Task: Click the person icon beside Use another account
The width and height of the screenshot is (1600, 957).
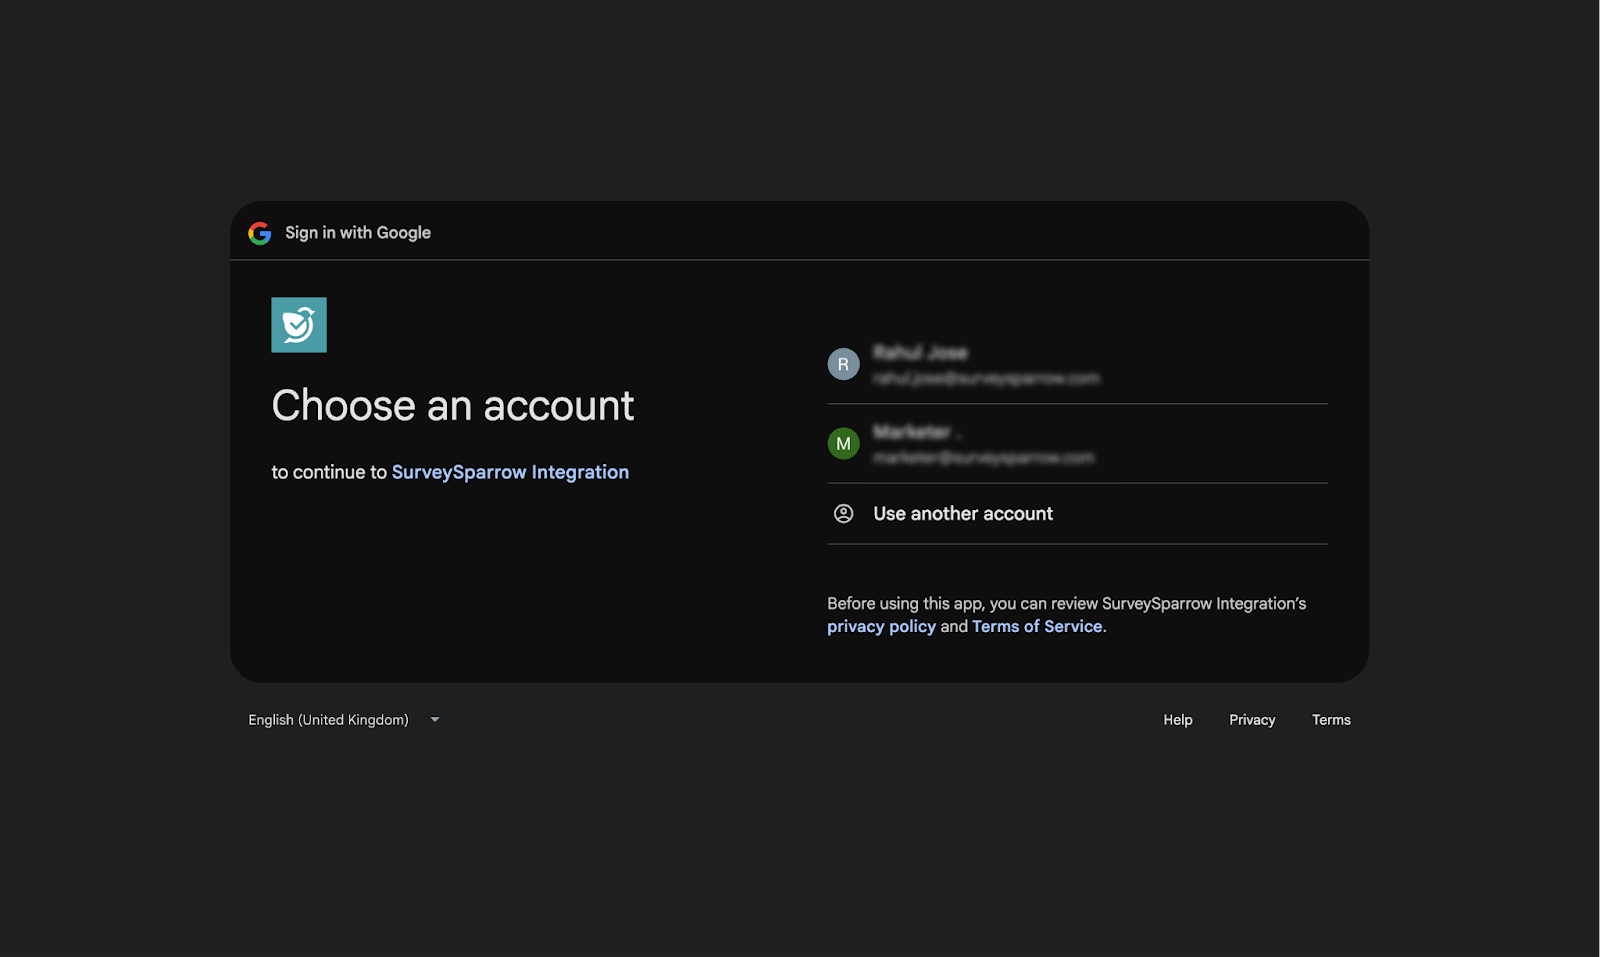Action: [843, 514]
